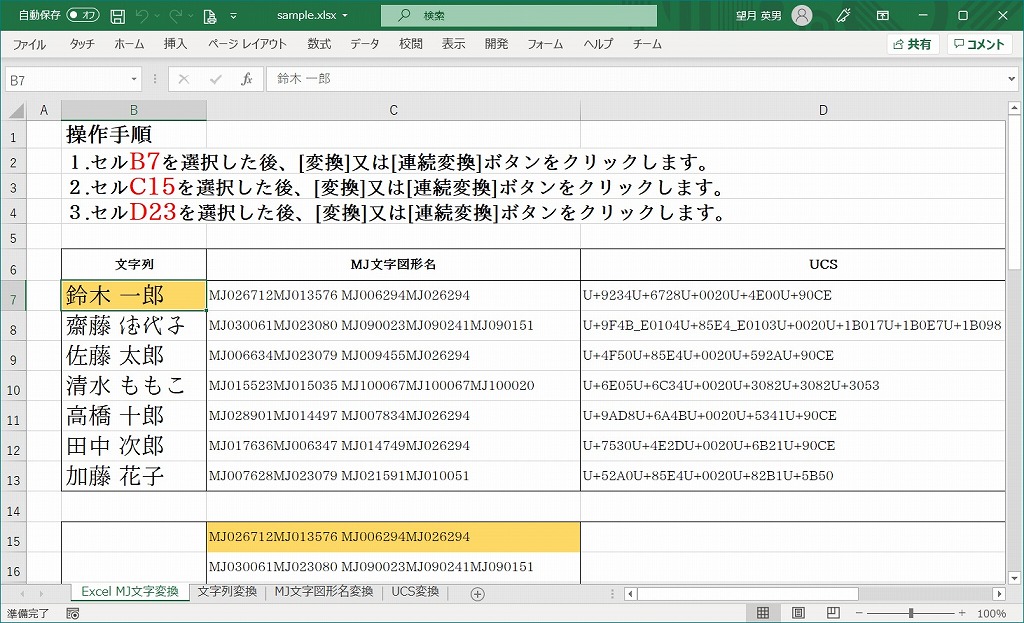Open the チーム tab
Image resolution: width=1024 pixels, height=623 pixels.
(647, 44)
